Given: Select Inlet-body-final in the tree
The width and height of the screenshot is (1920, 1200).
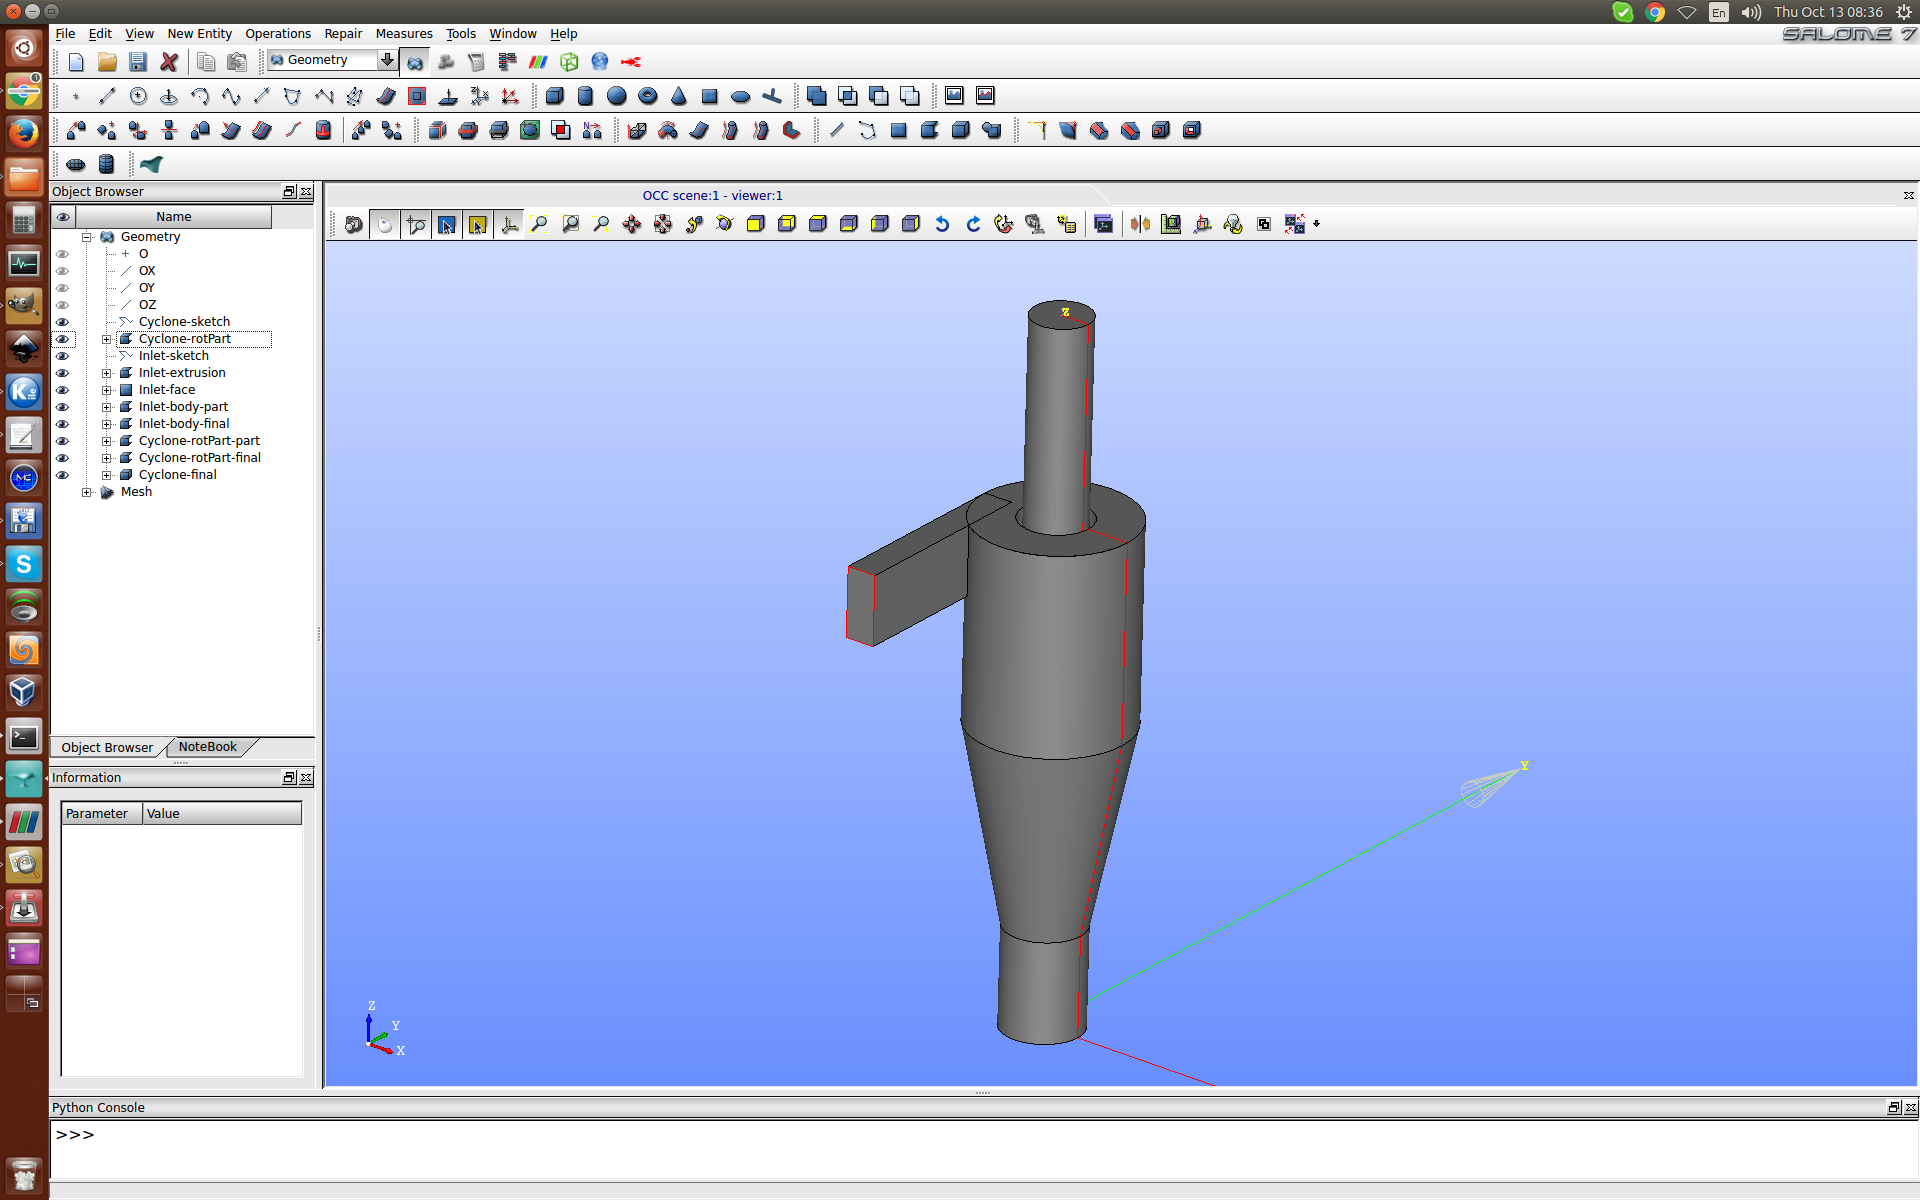Looking at the screenshot, I should pyautogui.click(x=184, y=424).
